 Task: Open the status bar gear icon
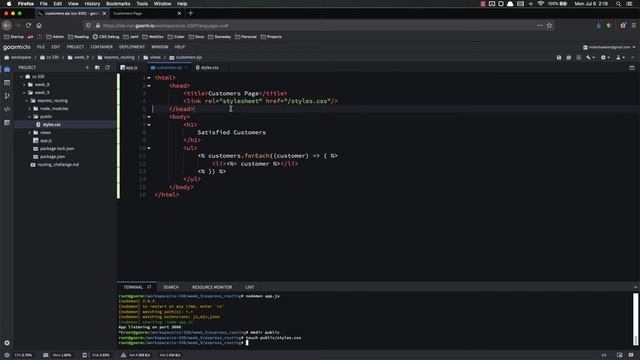coord(7,355)
